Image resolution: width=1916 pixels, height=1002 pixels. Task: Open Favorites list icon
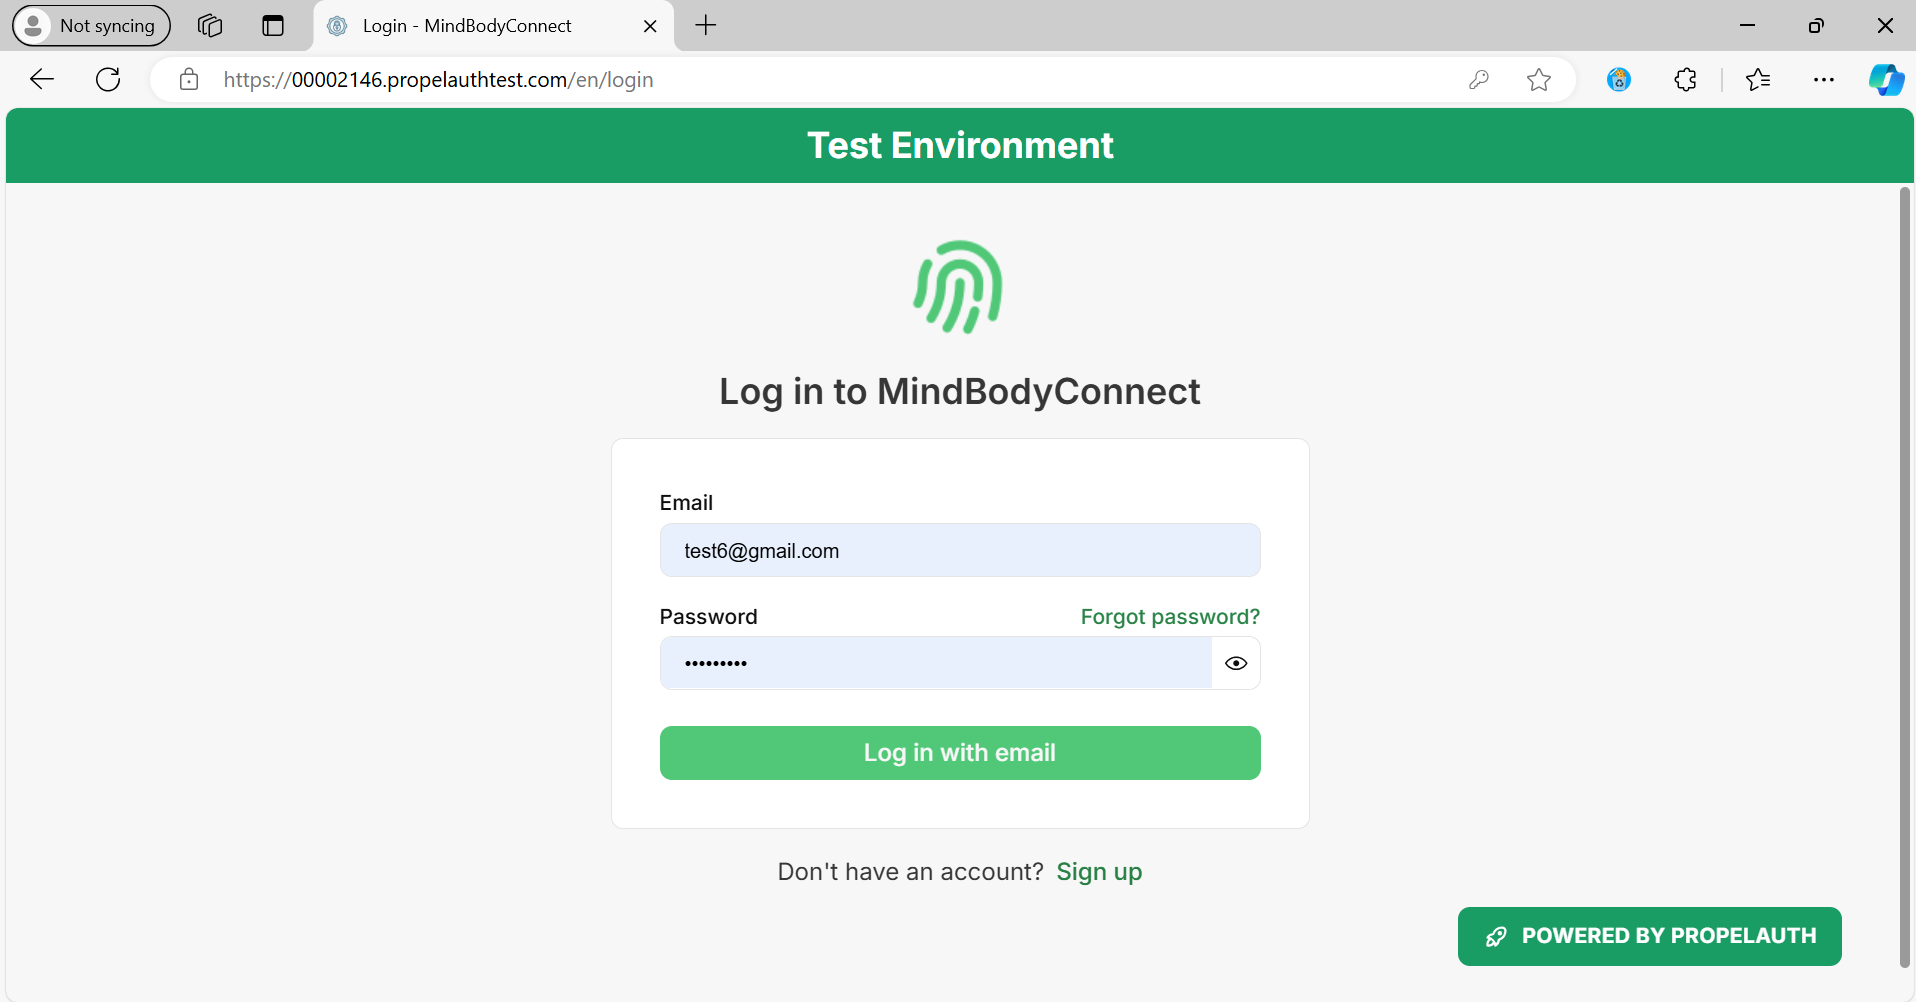(x=1758, y=80)
